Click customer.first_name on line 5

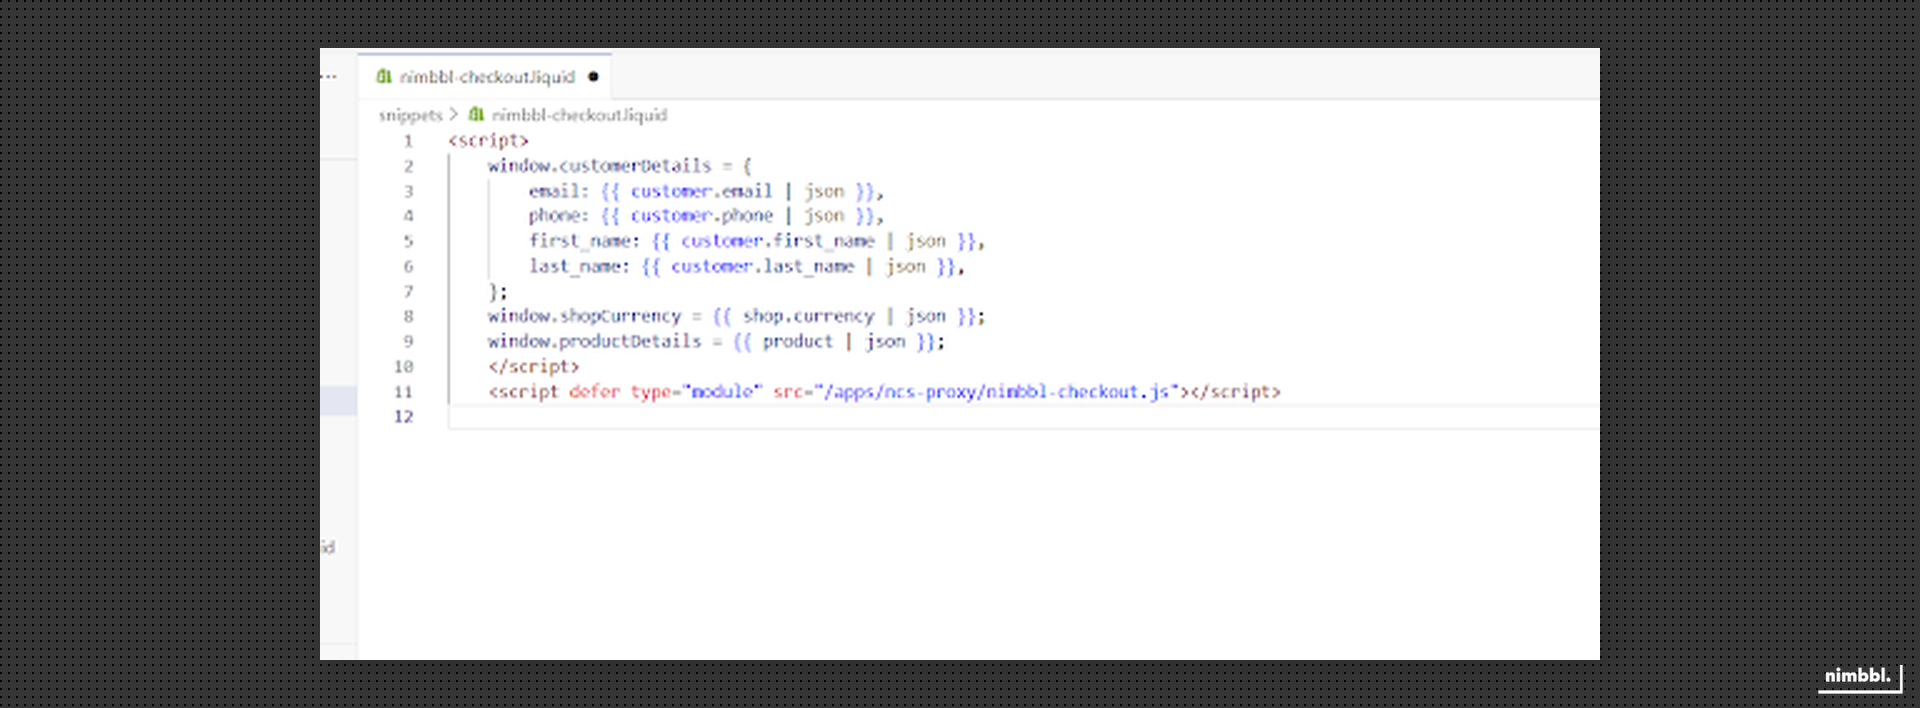click(x=778, y=241)
